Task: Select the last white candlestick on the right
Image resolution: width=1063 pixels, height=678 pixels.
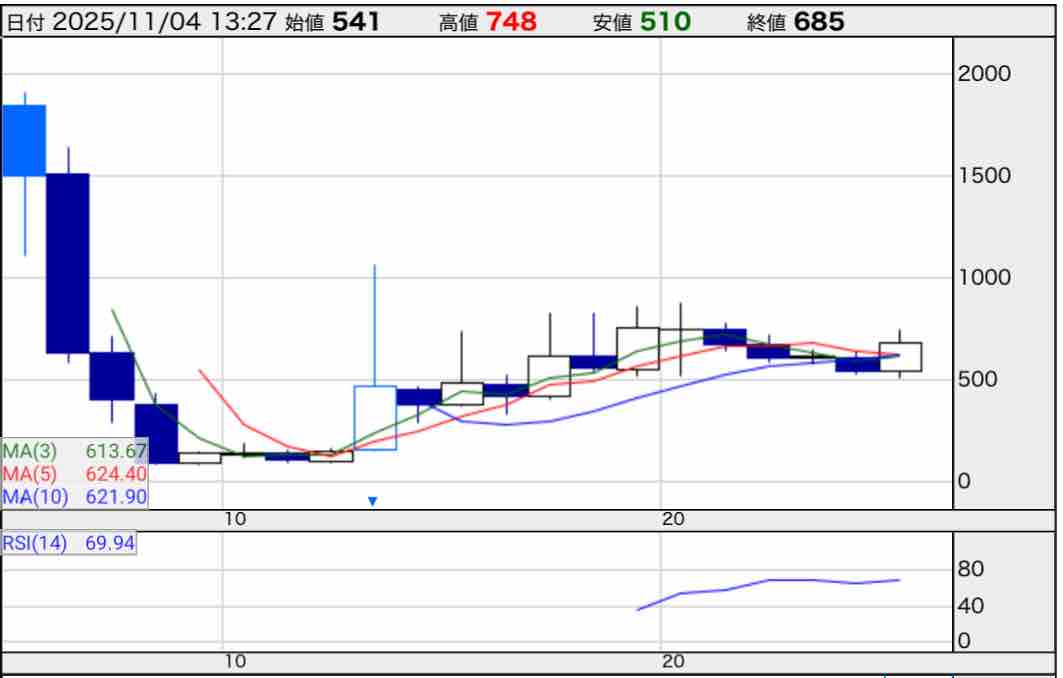Action: click(900, 357)
